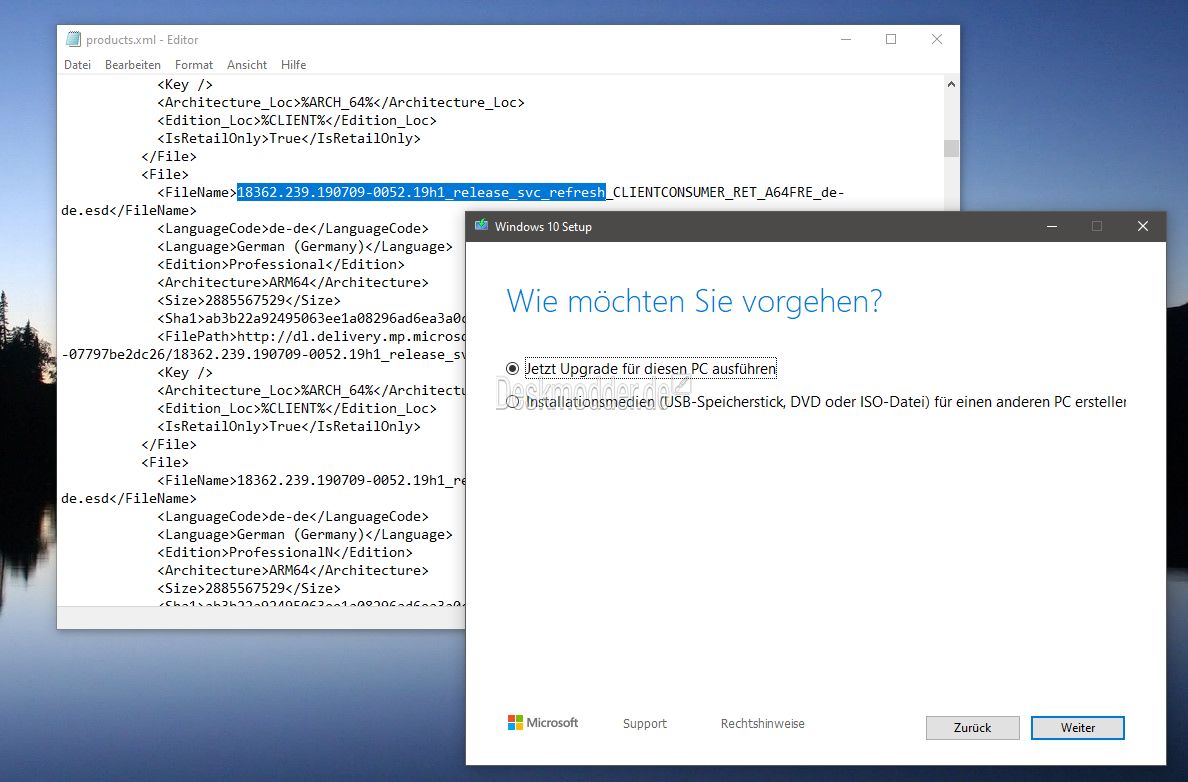Open the Bearbeiten menu in Editor
This screenshot has height=782, width=1188.
click(x=133, y=65)
